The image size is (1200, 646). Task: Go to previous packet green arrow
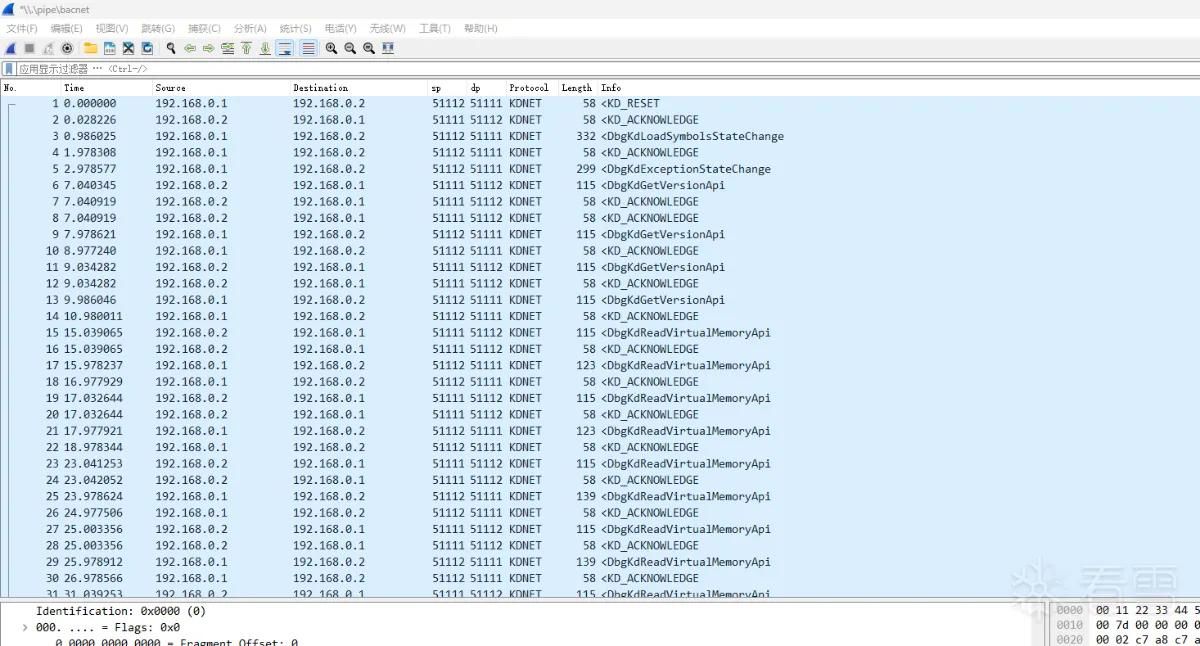[190, 48]
